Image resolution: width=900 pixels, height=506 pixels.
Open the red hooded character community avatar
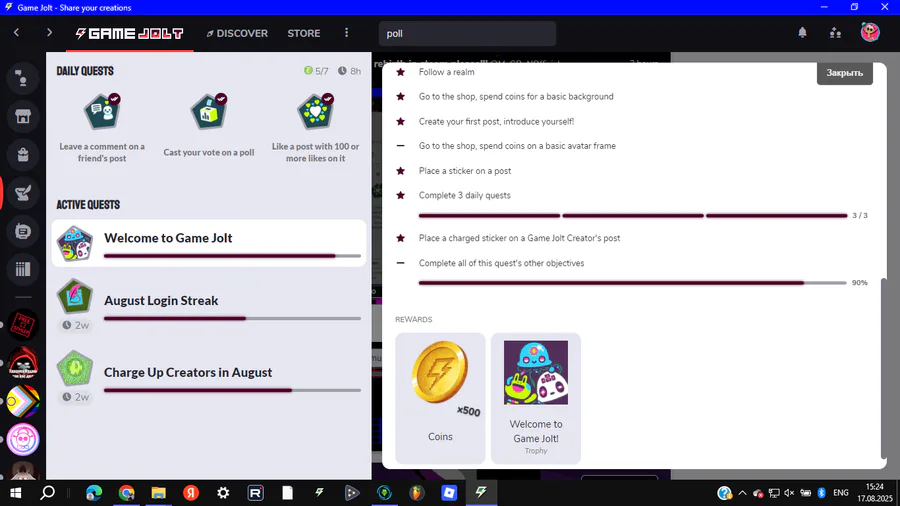(x=23, y=363)
